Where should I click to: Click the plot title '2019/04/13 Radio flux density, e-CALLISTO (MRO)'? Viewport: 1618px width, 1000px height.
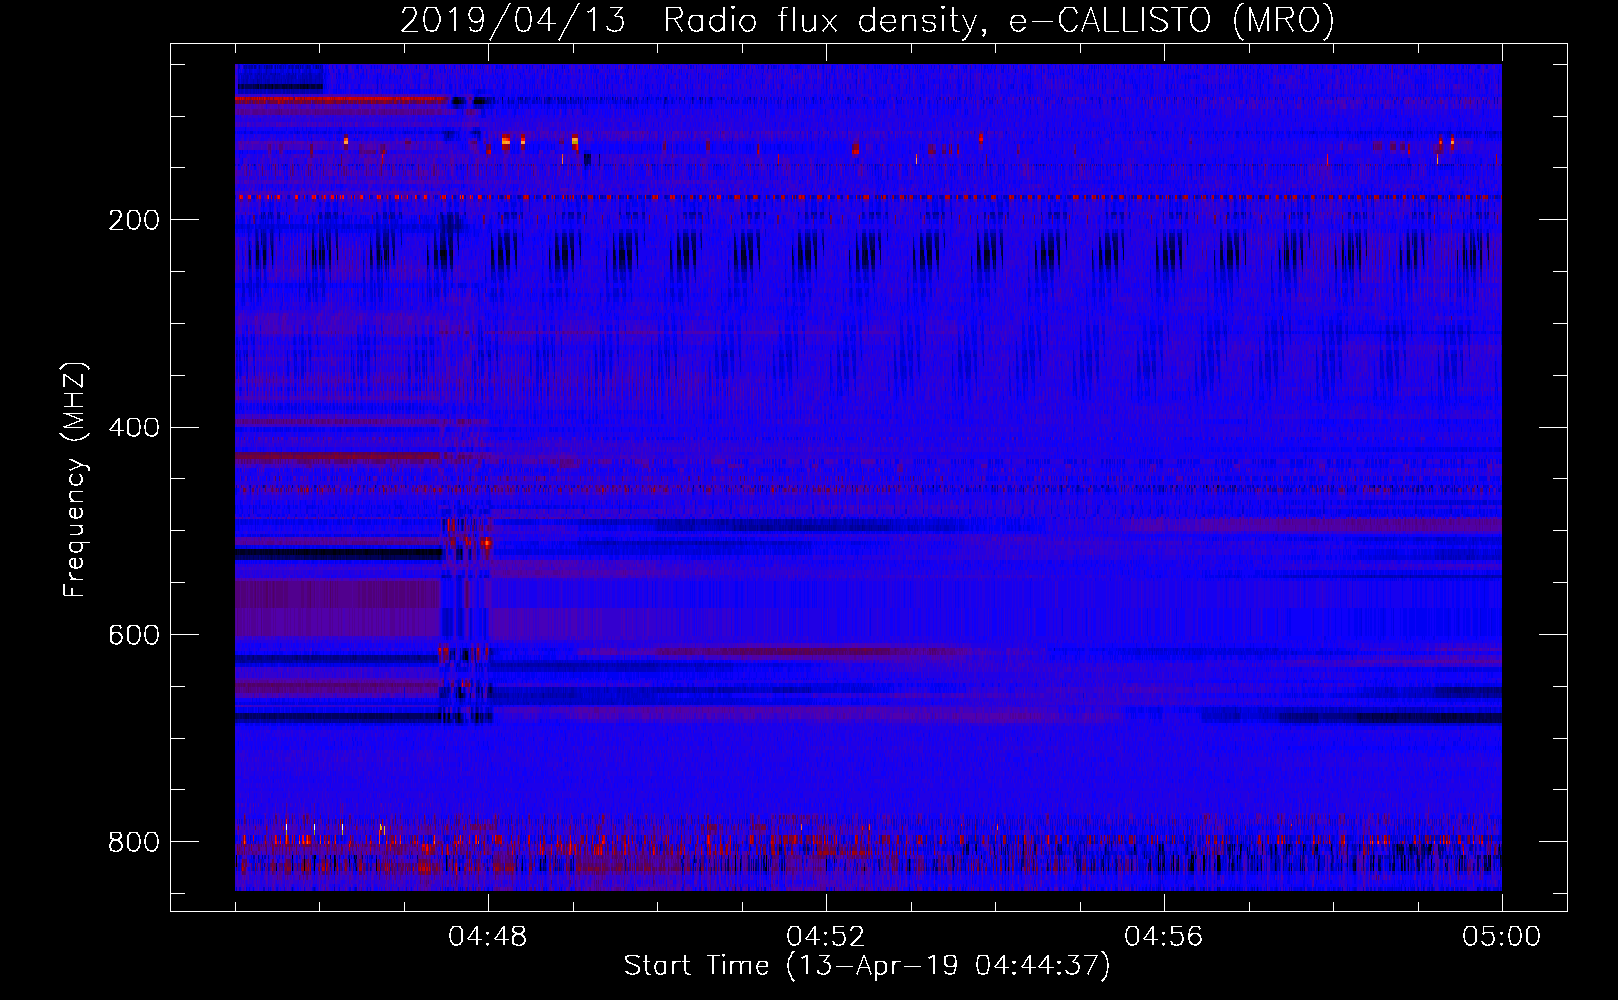867,21
